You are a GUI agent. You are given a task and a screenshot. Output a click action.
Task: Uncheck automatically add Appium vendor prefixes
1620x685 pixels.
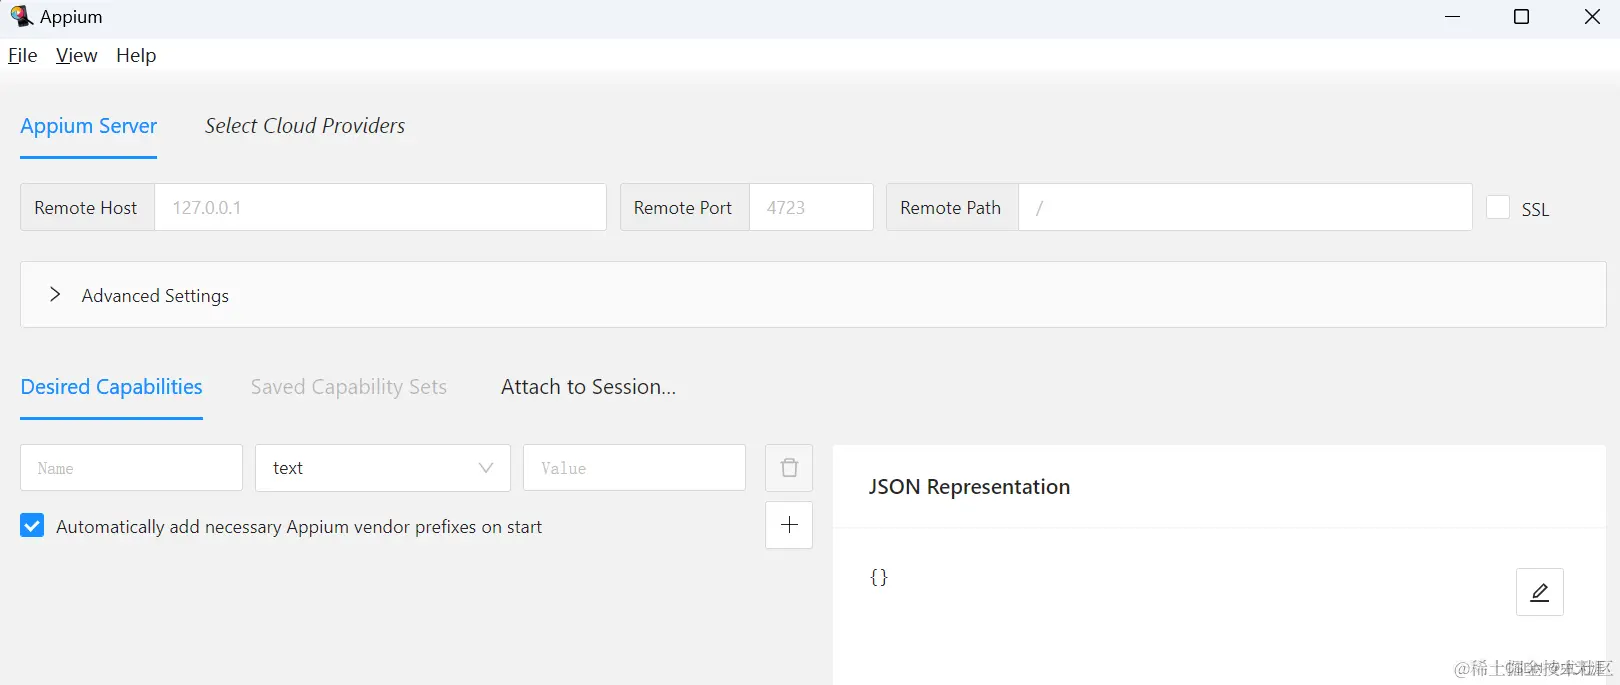32,526
